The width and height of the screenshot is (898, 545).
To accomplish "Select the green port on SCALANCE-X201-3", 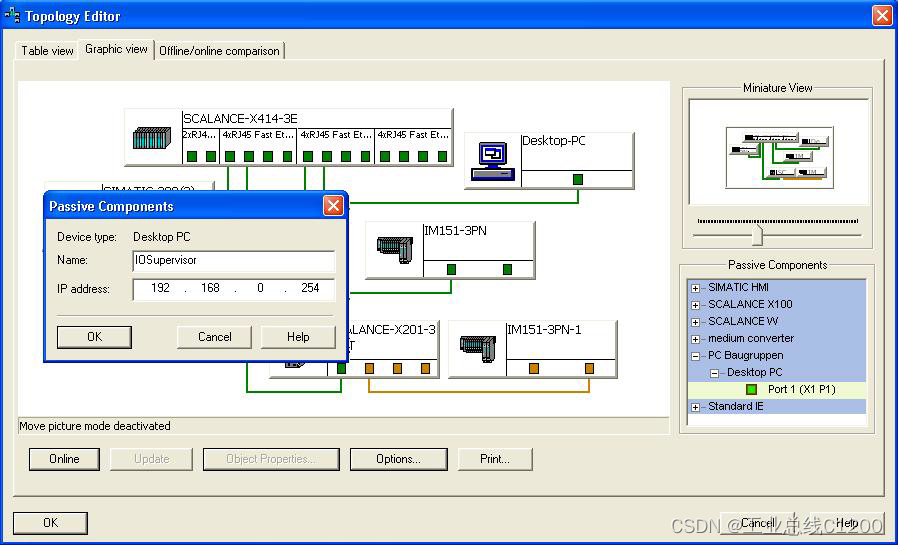I will [341, 368].
